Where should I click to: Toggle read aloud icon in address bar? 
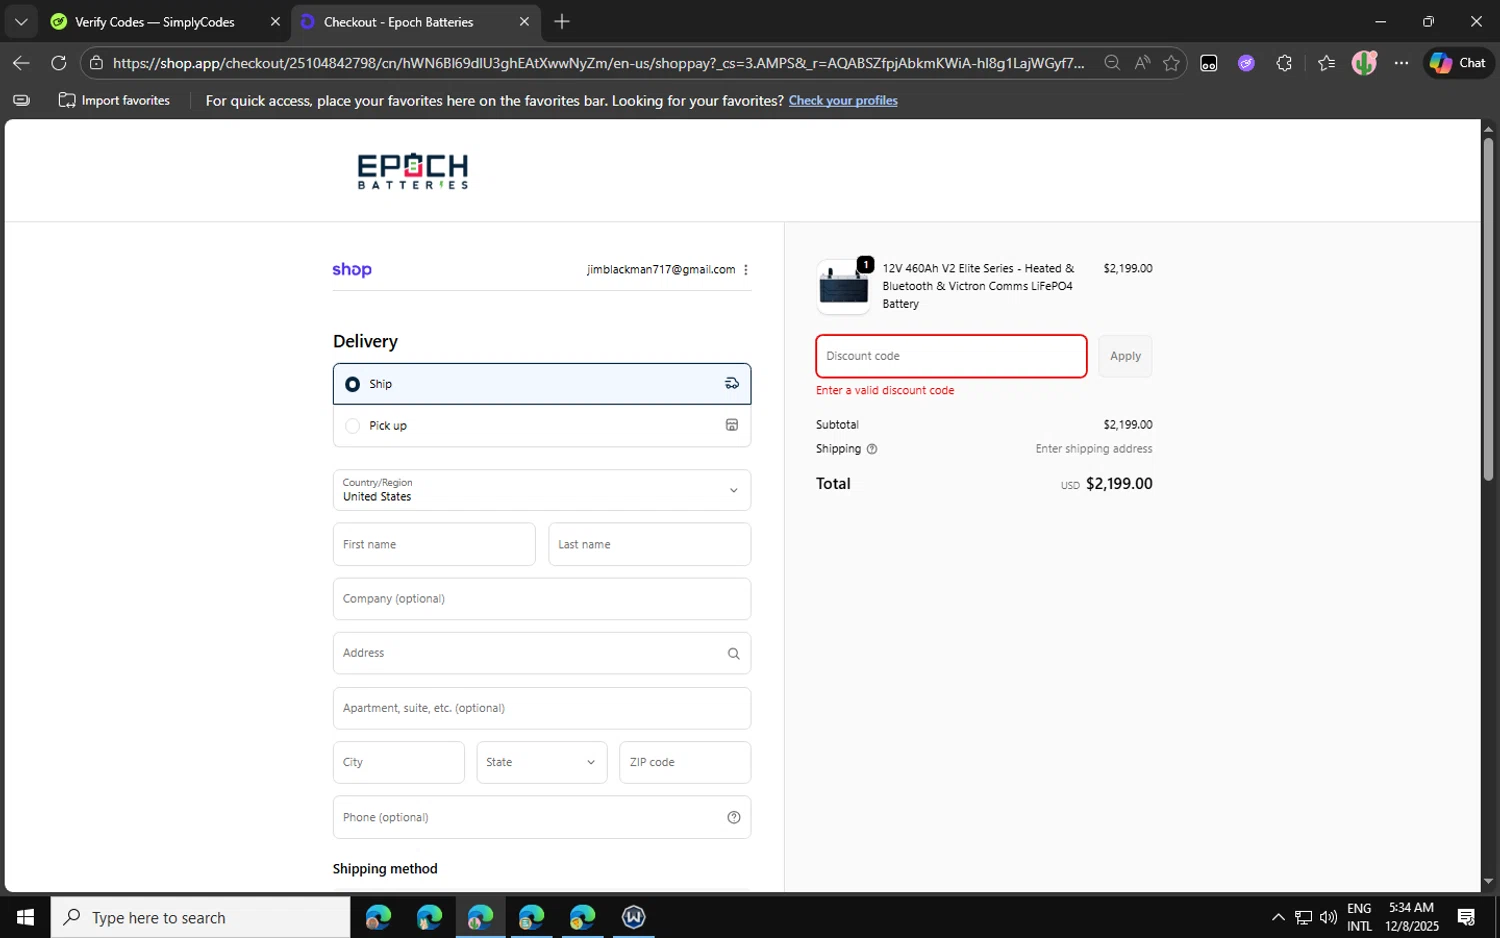point(1142,63)
